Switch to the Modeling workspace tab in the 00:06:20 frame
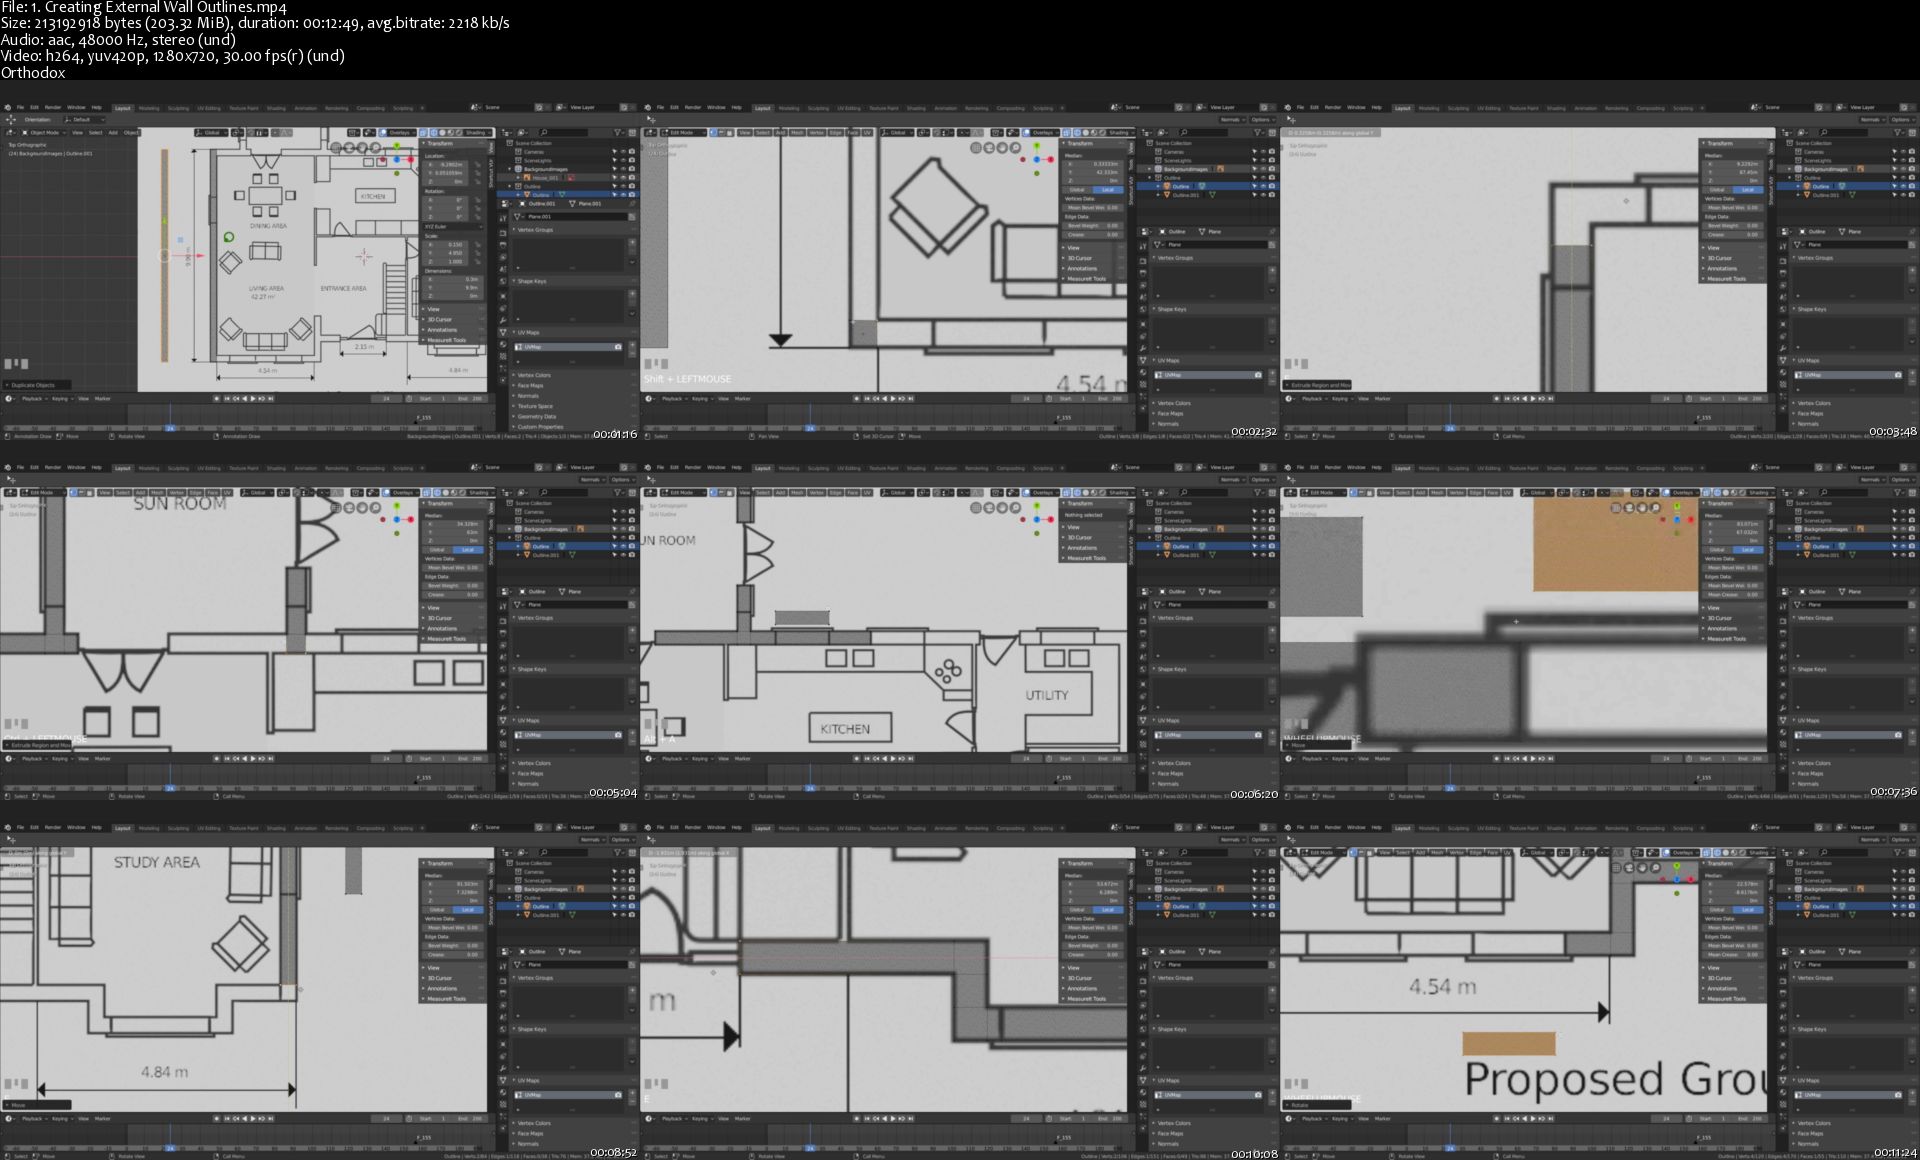This screenshot has width=1920, height=1160. 789,468
